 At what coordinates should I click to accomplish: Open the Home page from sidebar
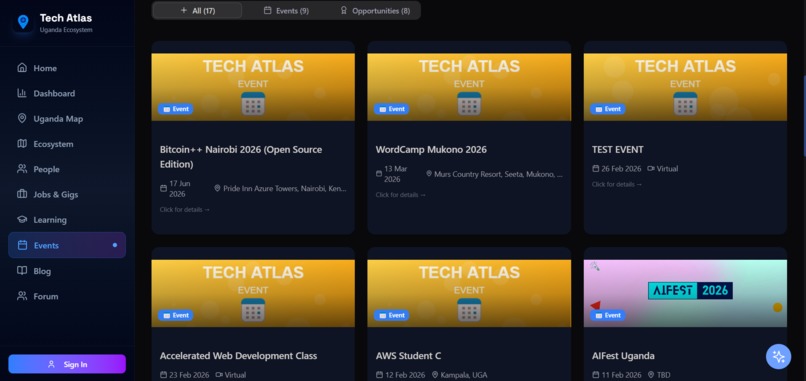point(67,68)
